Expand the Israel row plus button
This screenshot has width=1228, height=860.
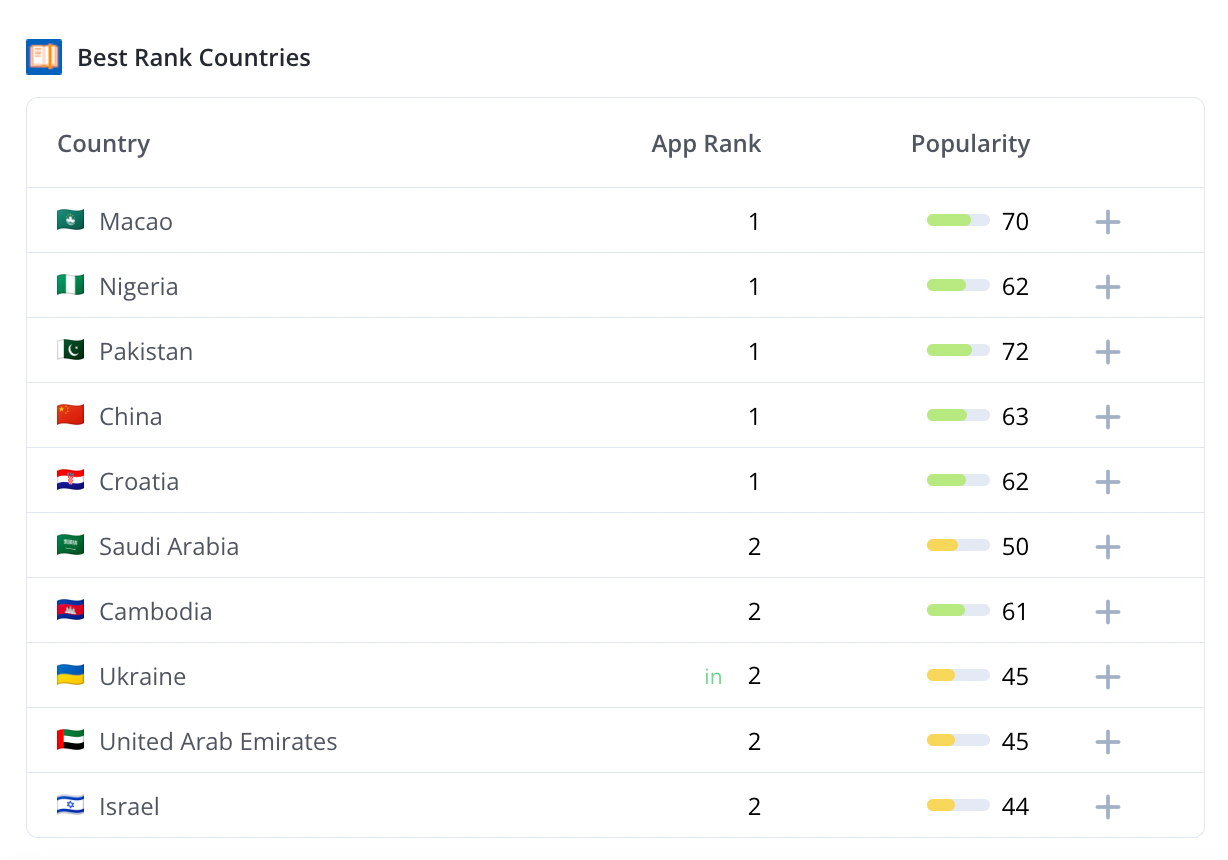1107,807
